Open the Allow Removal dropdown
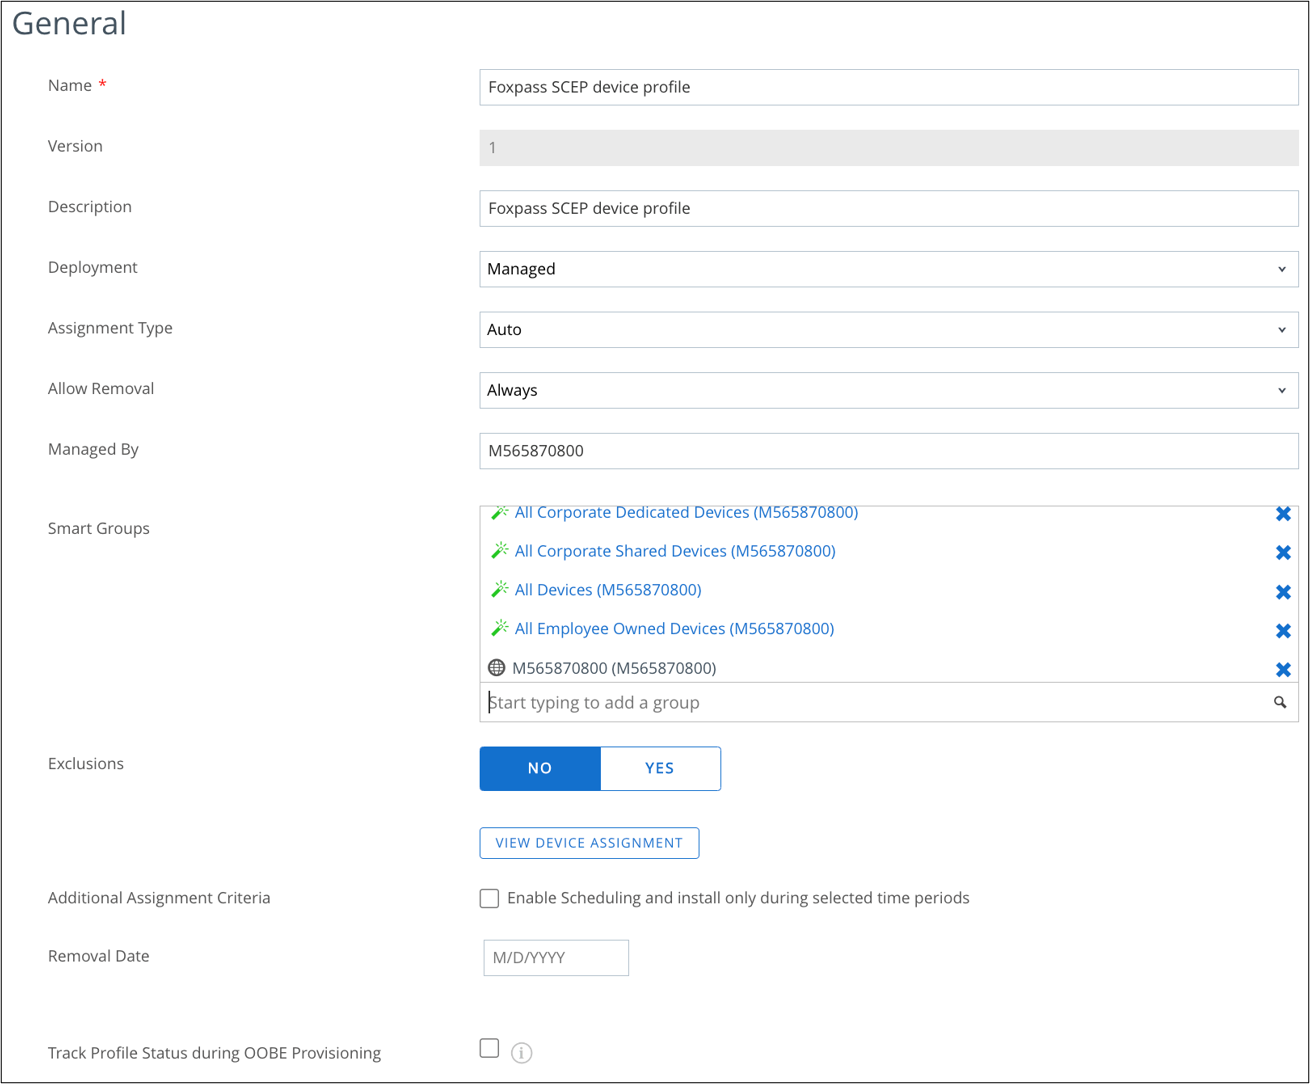 [888, 391]
